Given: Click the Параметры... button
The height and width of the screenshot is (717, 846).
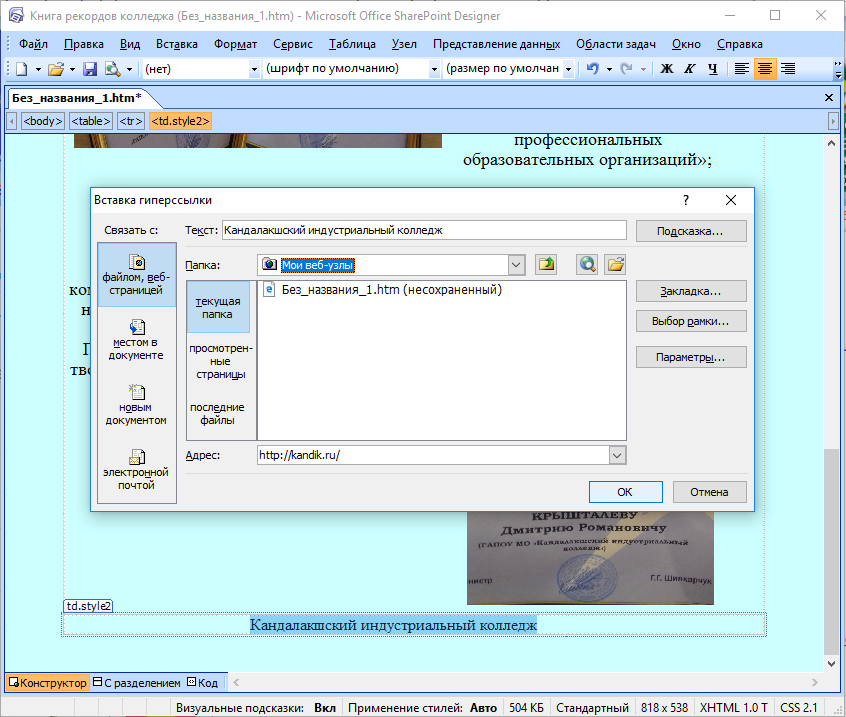Looking at the screenshot, I should 691,357.
